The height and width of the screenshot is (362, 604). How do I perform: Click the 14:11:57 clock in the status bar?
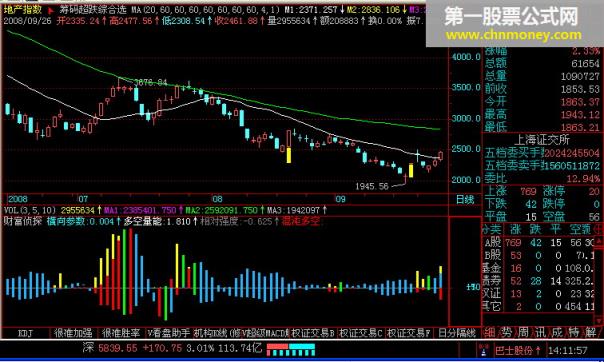[x=568, y=350]
